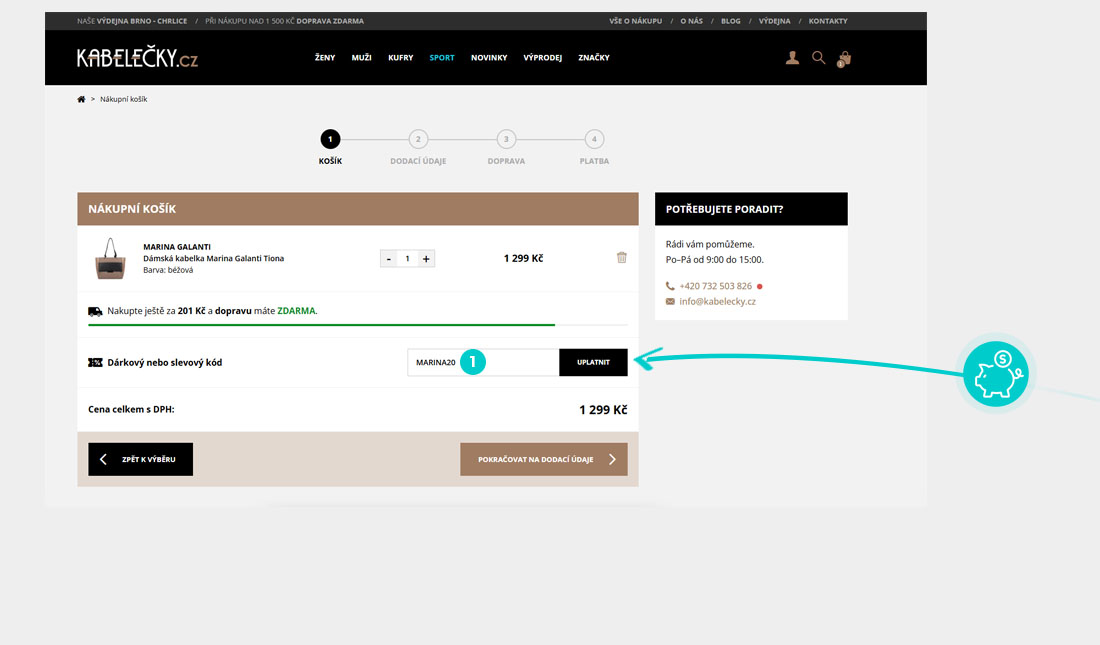The height and width of the screenshot is (645, 1100).
Task: Continue with POKRAČOVAT NA DODACÍ ÚDAJE
Action: coord(544,459)
